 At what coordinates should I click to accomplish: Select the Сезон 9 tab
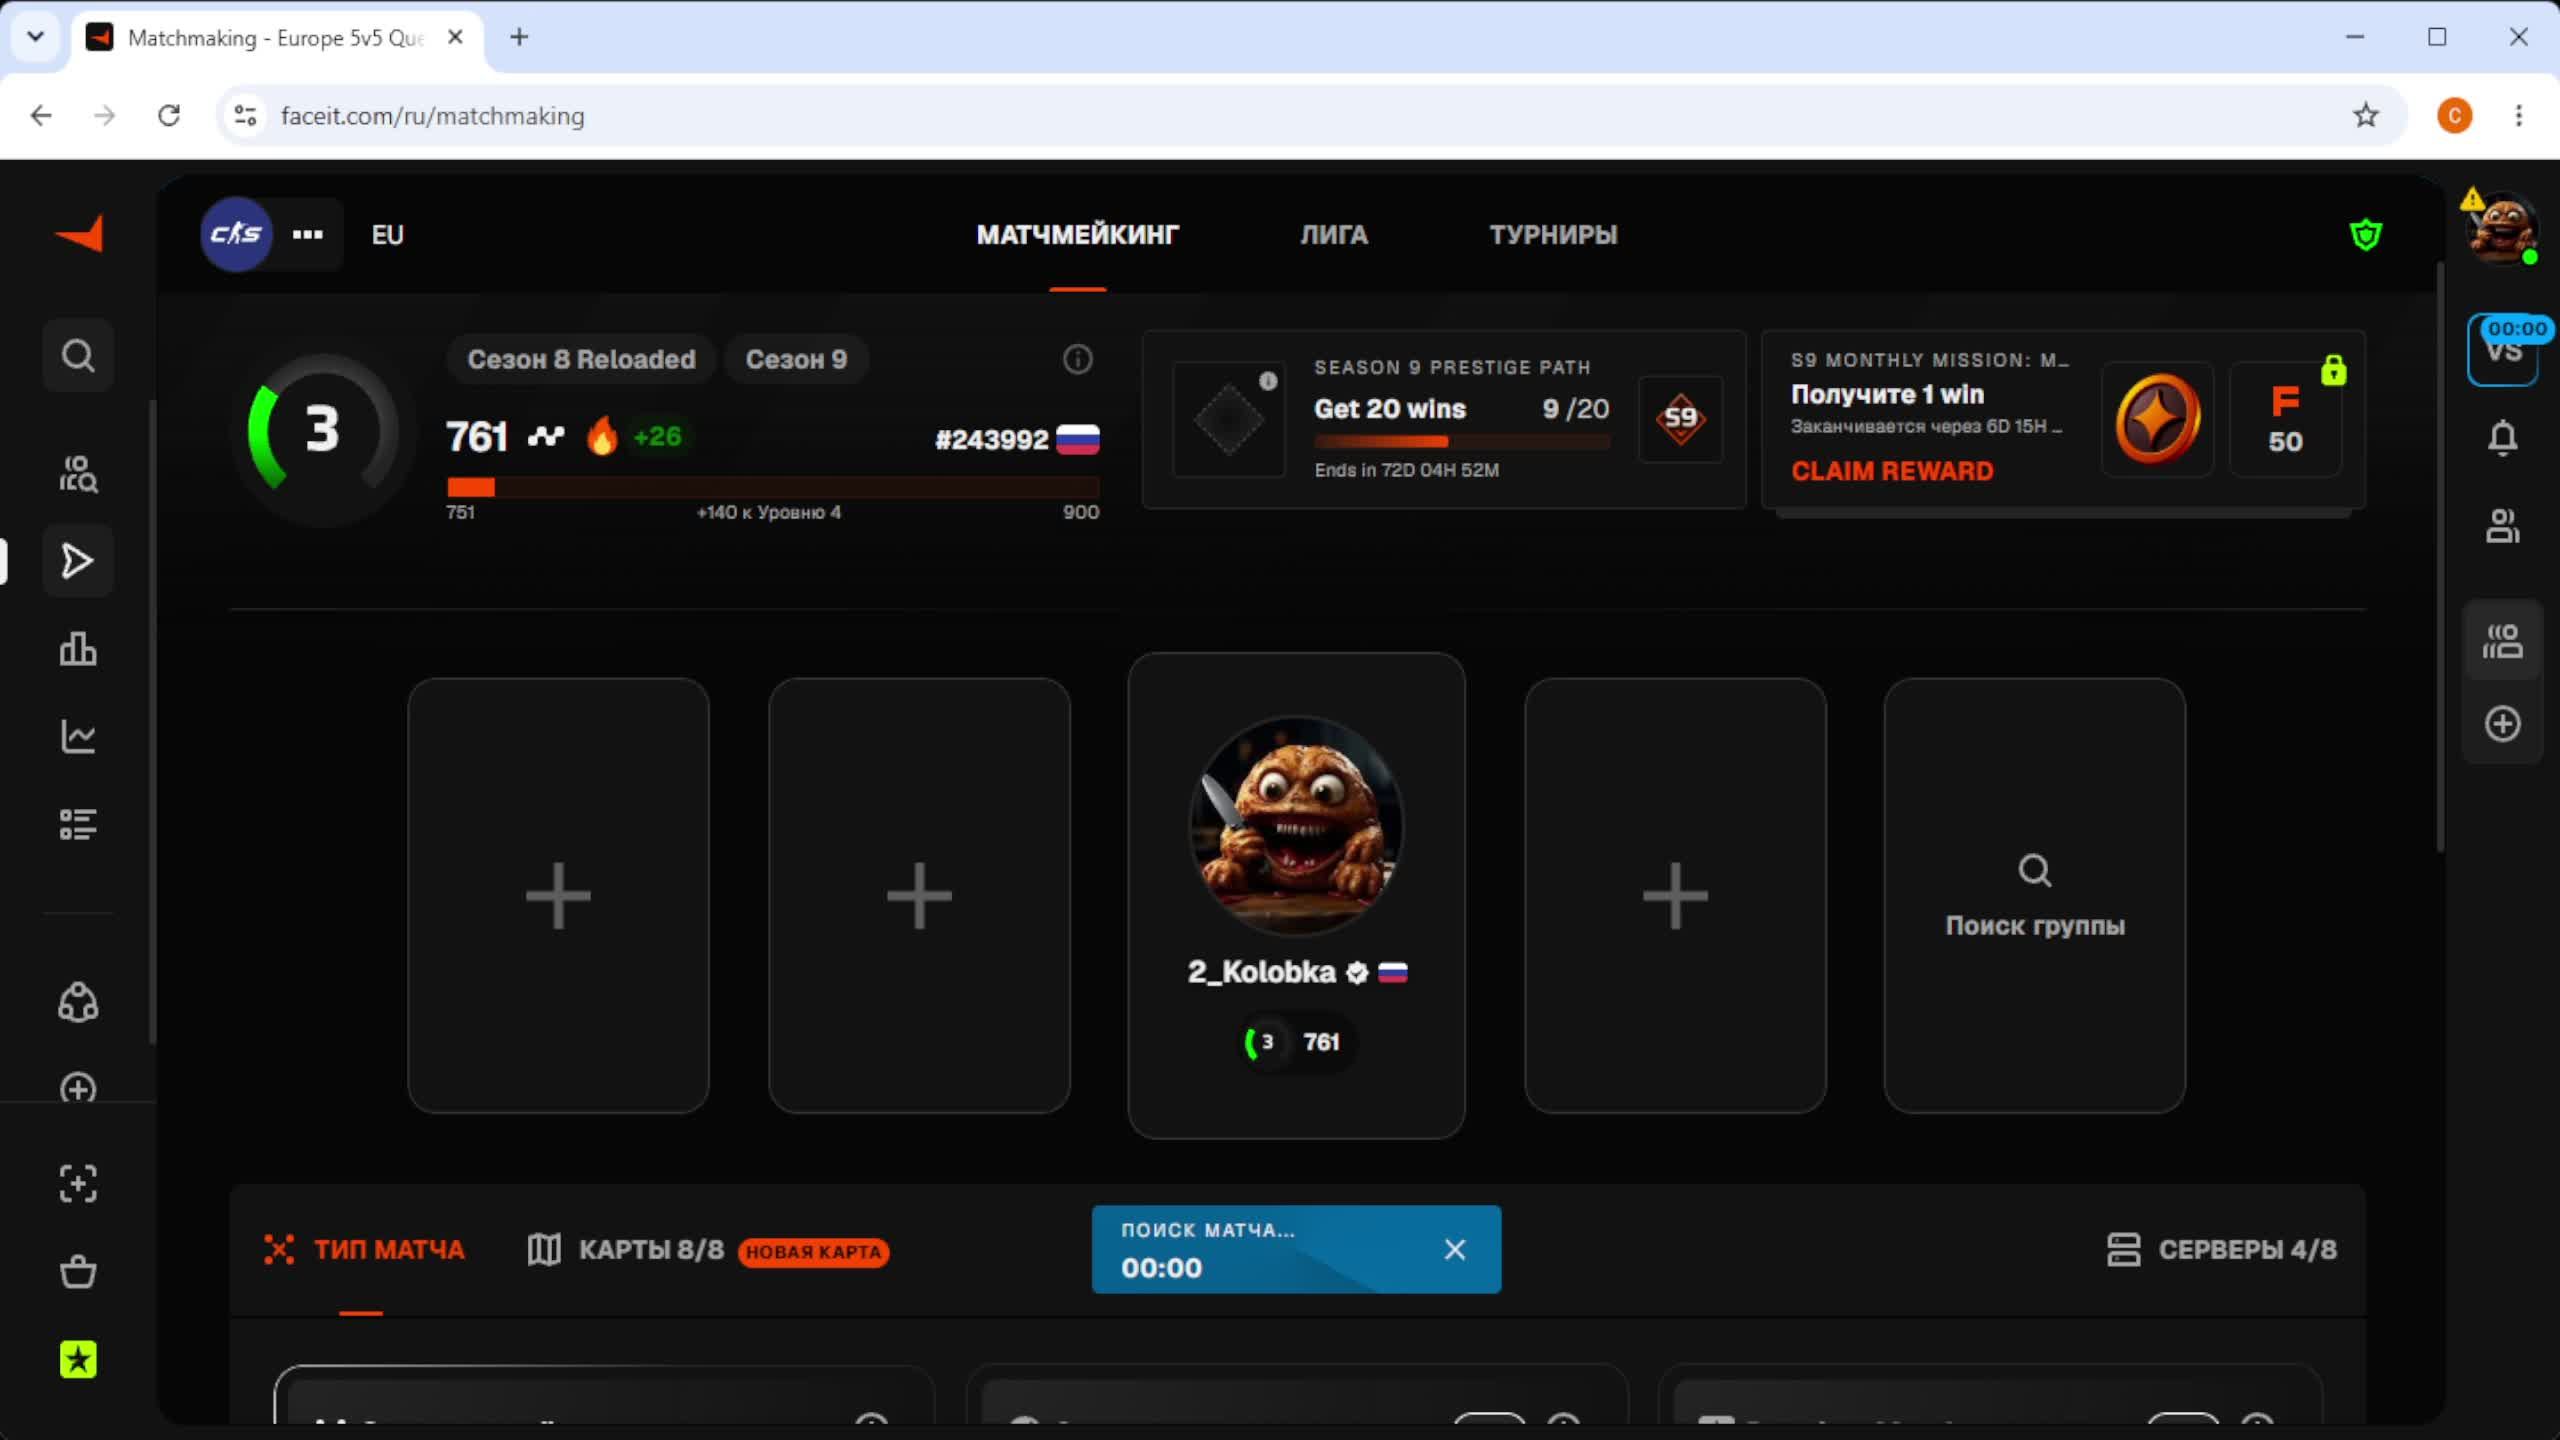pos(796,359)
